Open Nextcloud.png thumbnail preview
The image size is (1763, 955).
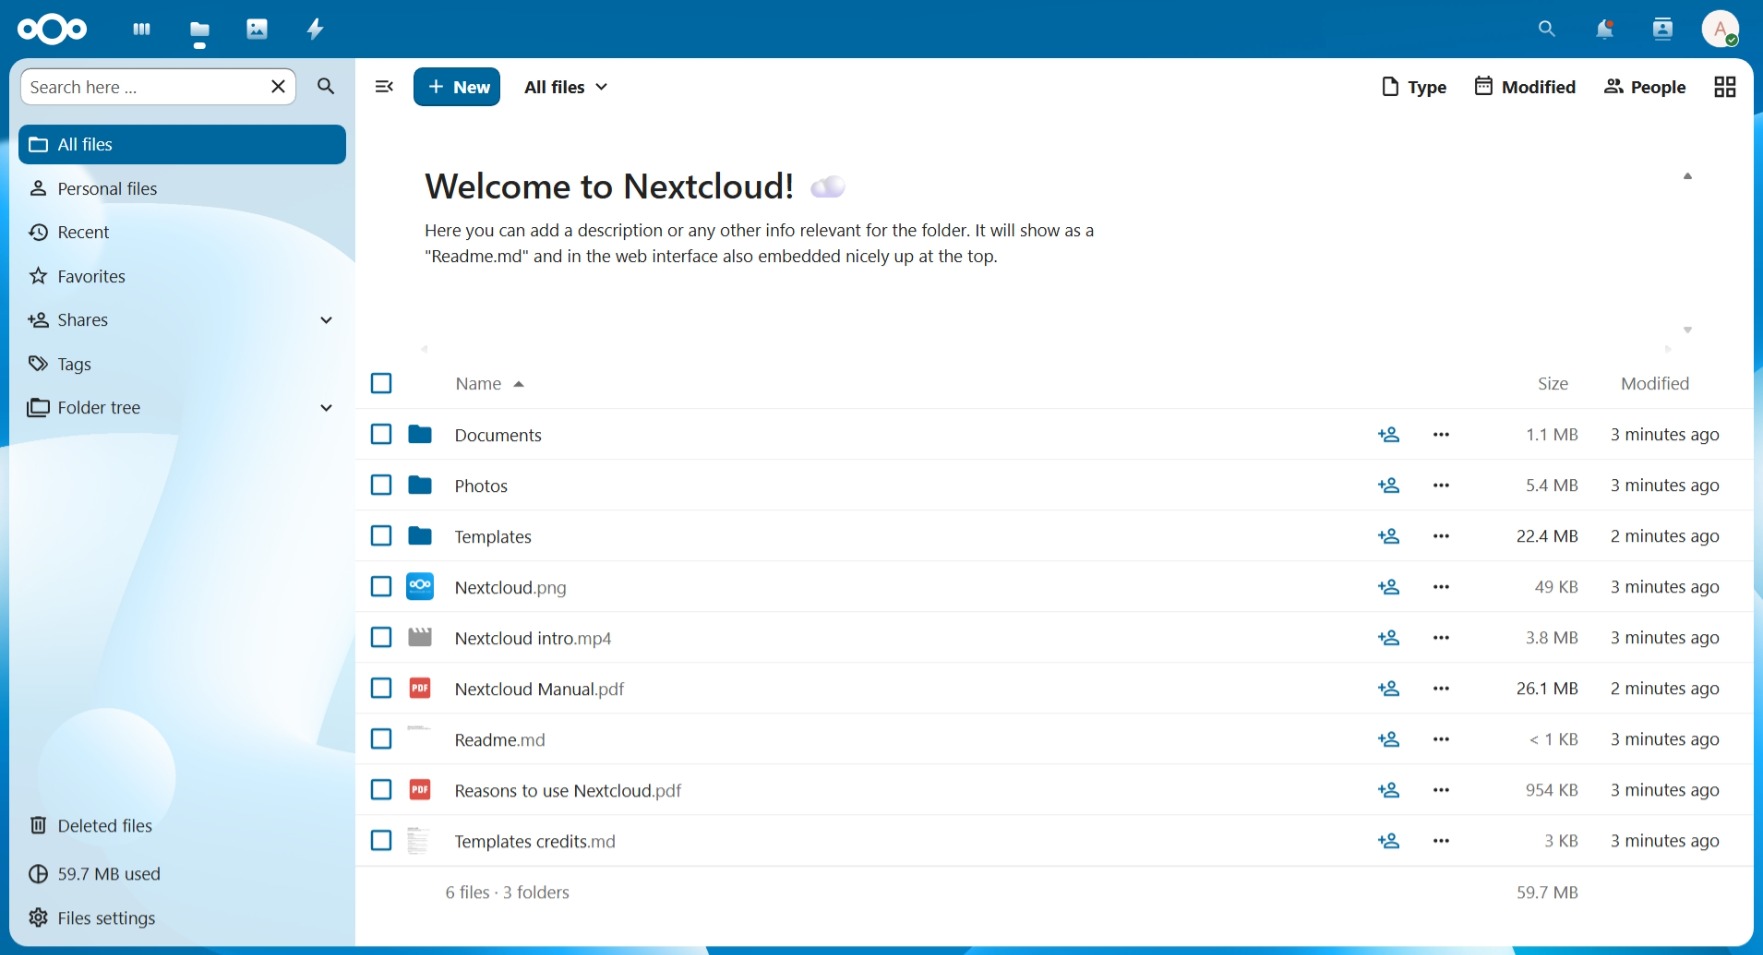tap(420, 587)
